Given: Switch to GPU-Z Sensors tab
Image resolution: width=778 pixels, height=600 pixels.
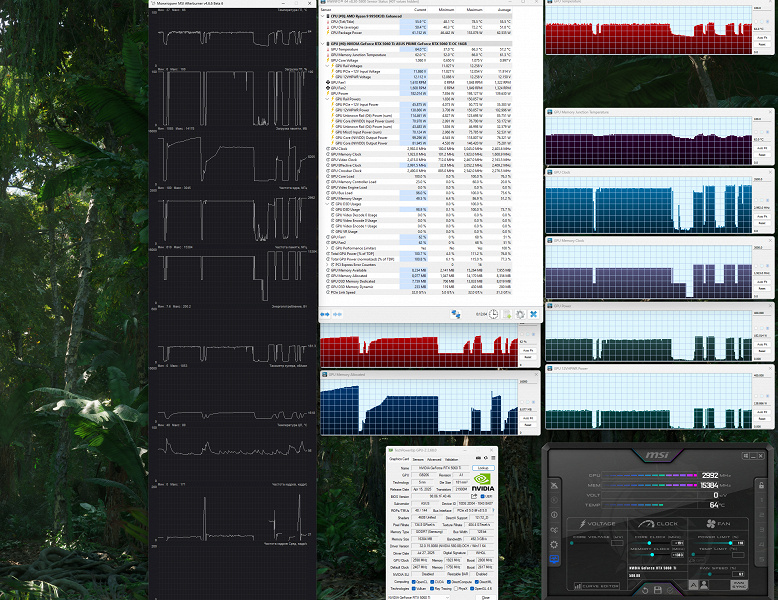Looking at the screenshot, I should pos(418,460).
